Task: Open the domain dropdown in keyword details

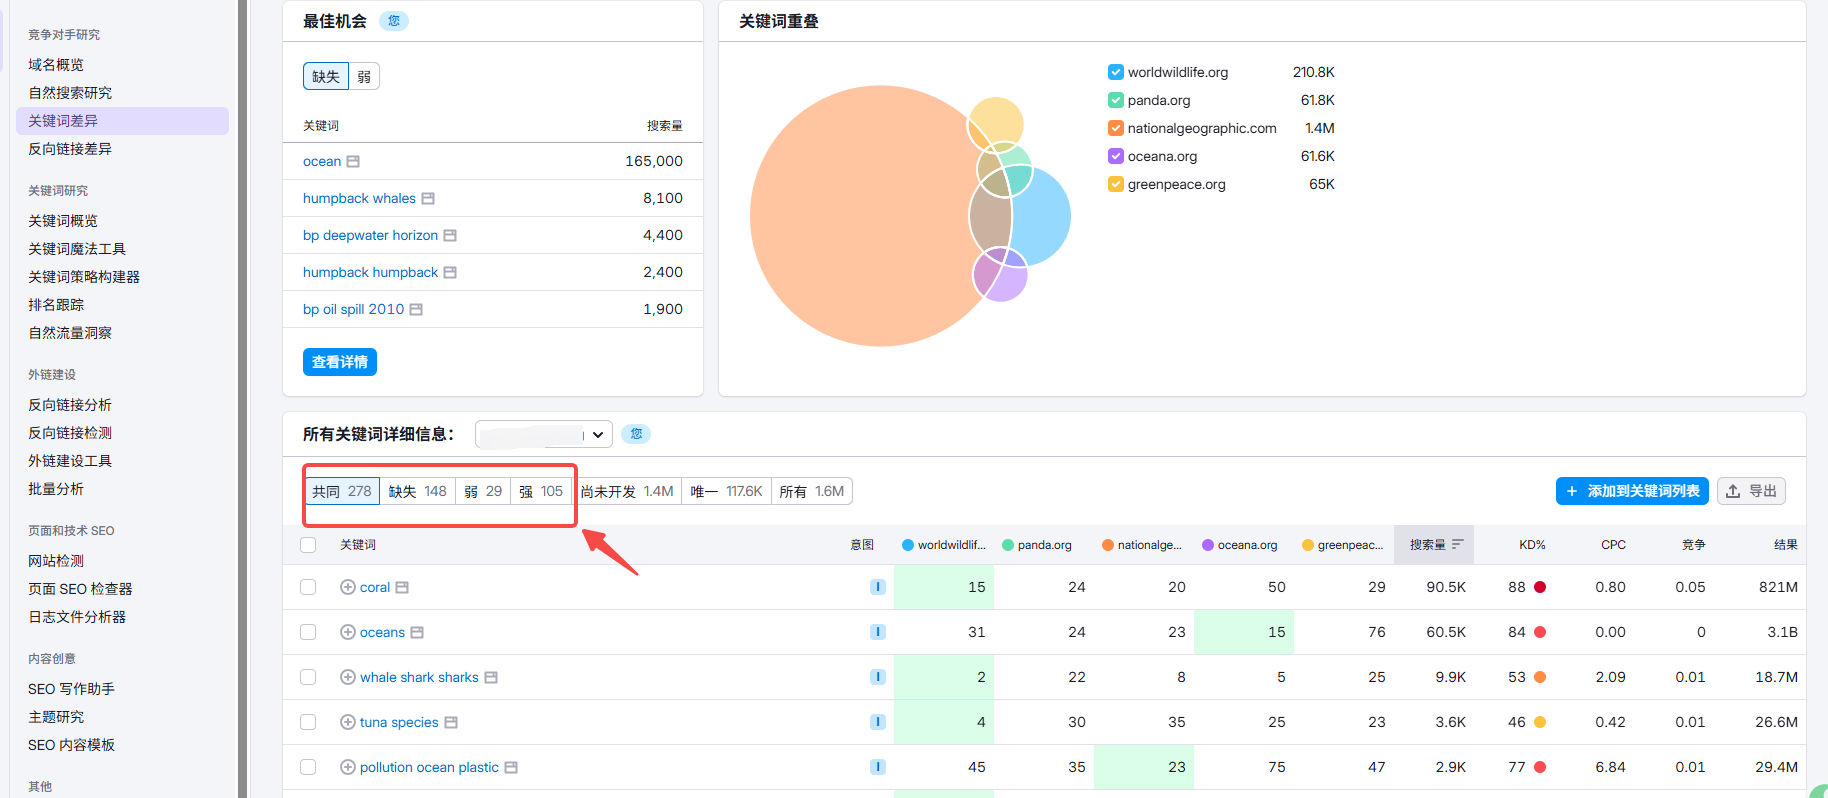Action: (x=543, y=434)
